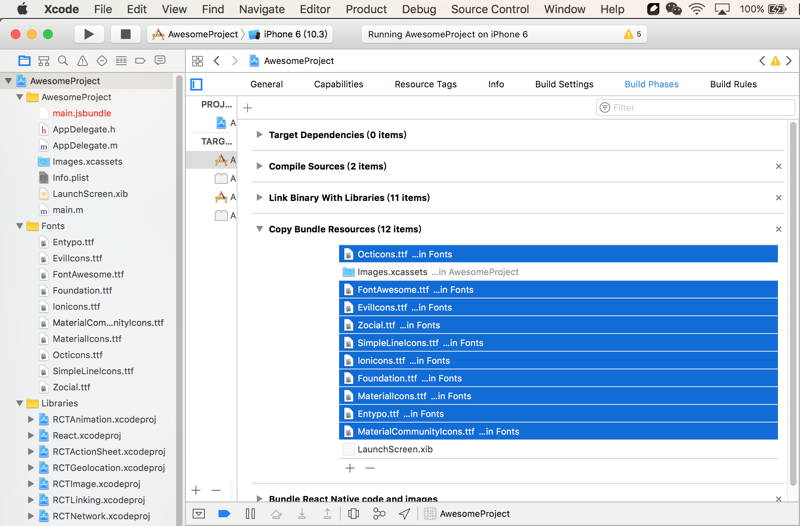
Task: Select Images.xcassets in Copy Bundle Resources
Action: click(x=558, y=272)
